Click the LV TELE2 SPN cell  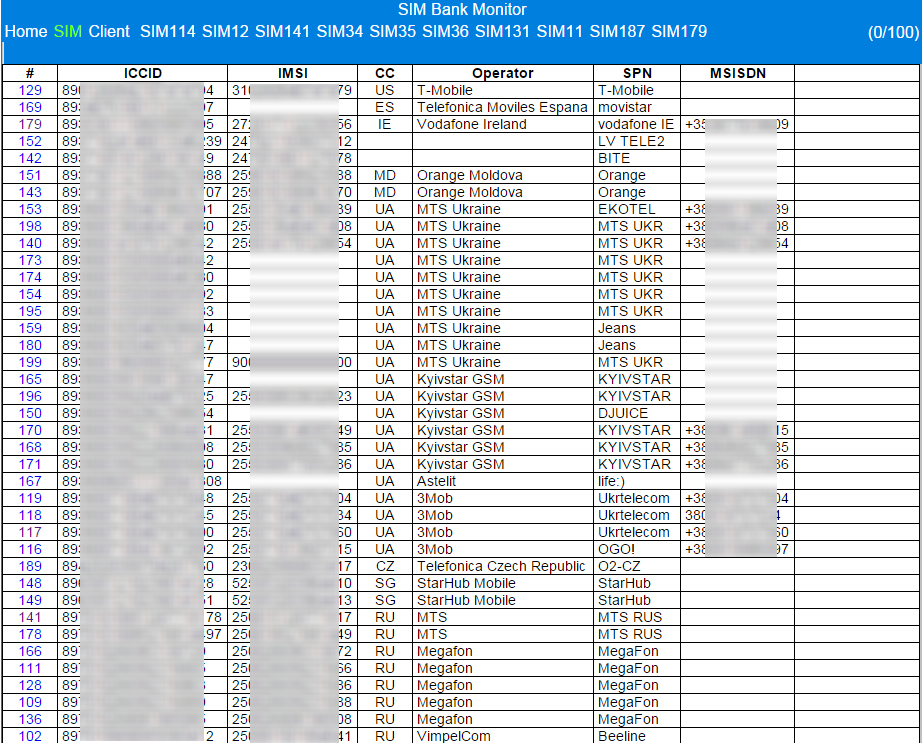637,141
